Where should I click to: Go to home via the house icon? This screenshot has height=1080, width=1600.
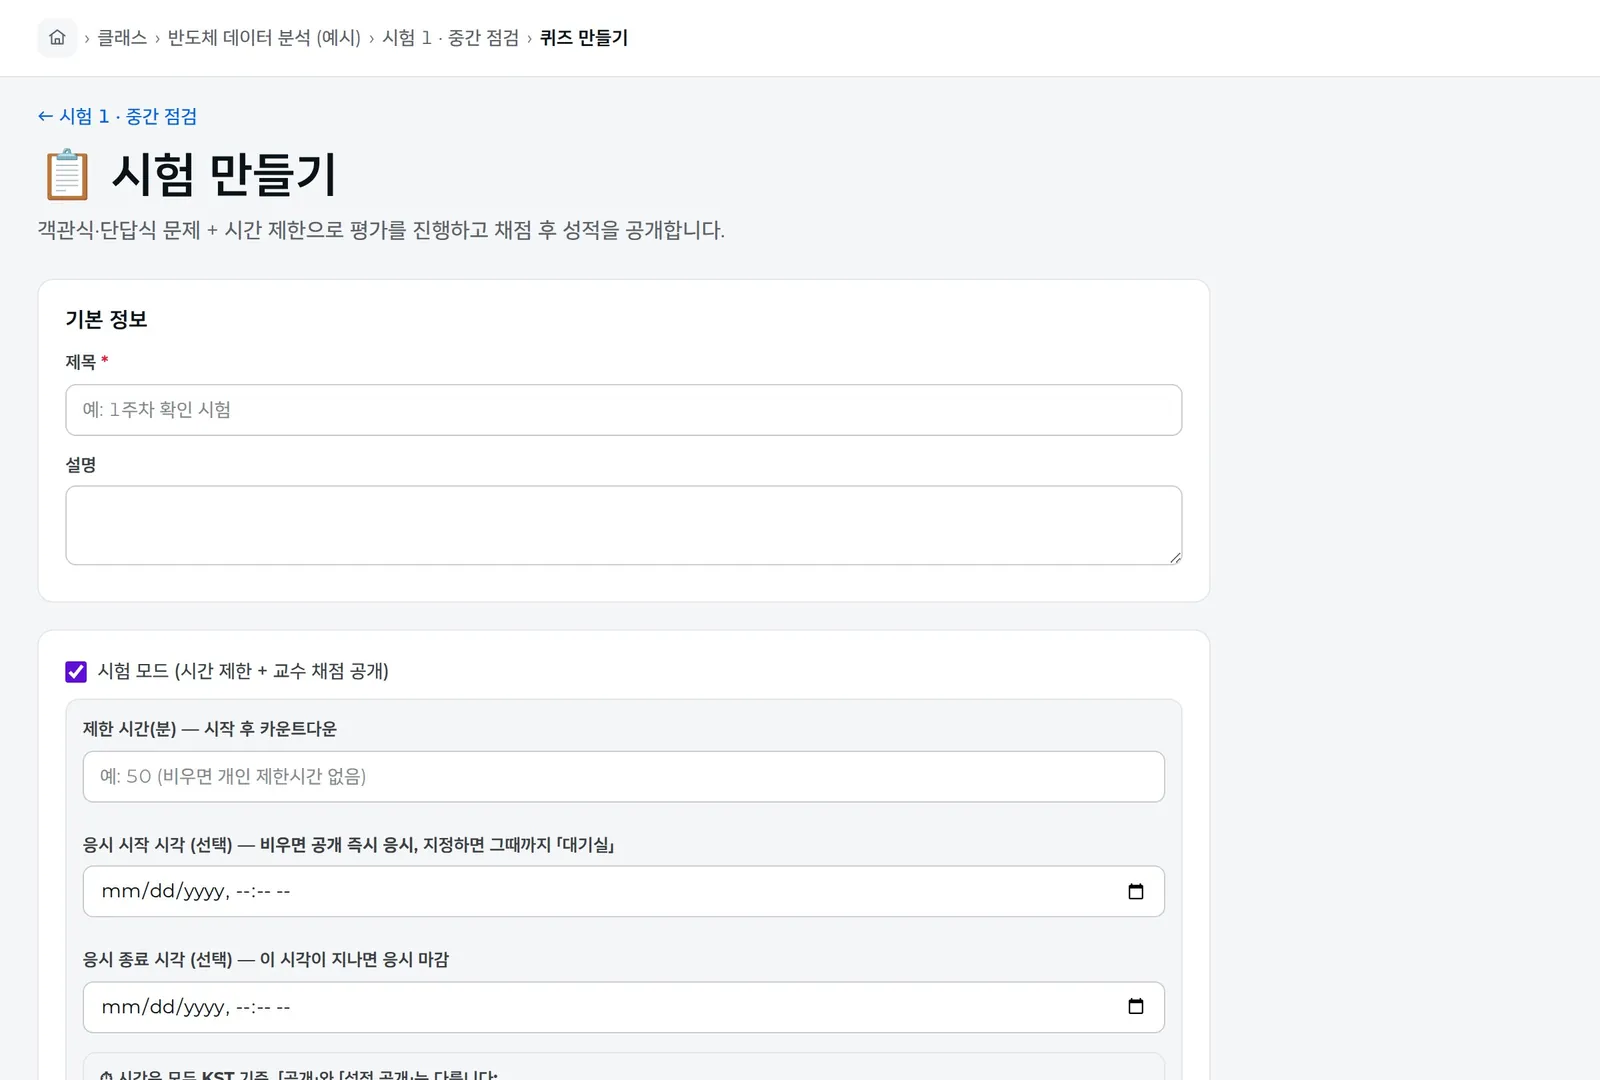(x=57, y=38)
